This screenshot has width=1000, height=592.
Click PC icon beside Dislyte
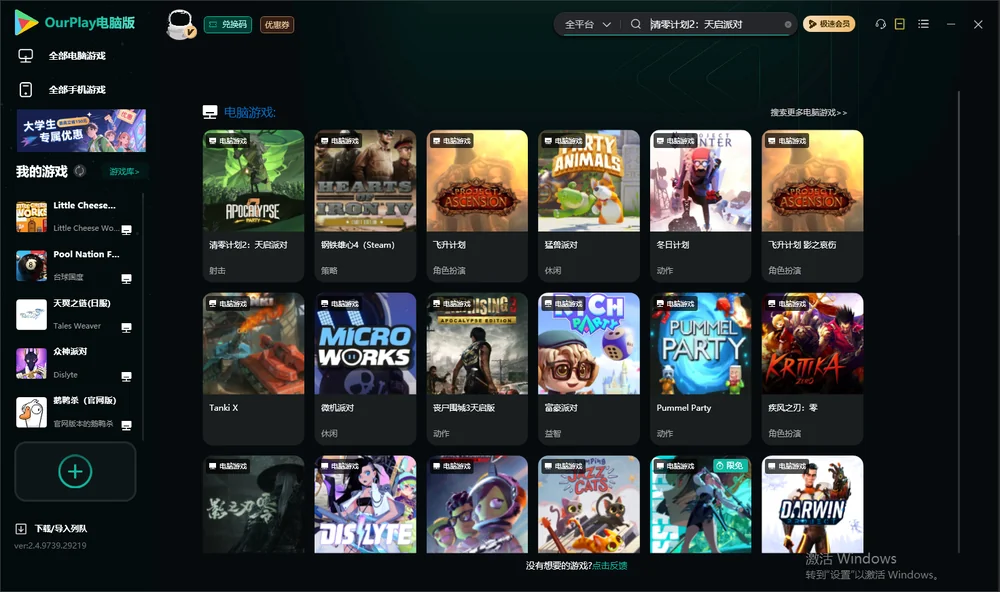click(x=126, y=376)
